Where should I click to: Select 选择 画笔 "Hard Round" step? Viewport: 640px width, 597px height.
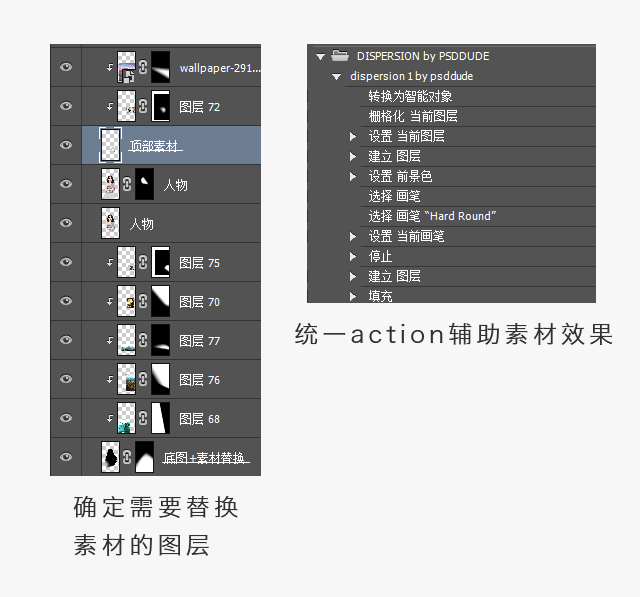pos(432,216)
